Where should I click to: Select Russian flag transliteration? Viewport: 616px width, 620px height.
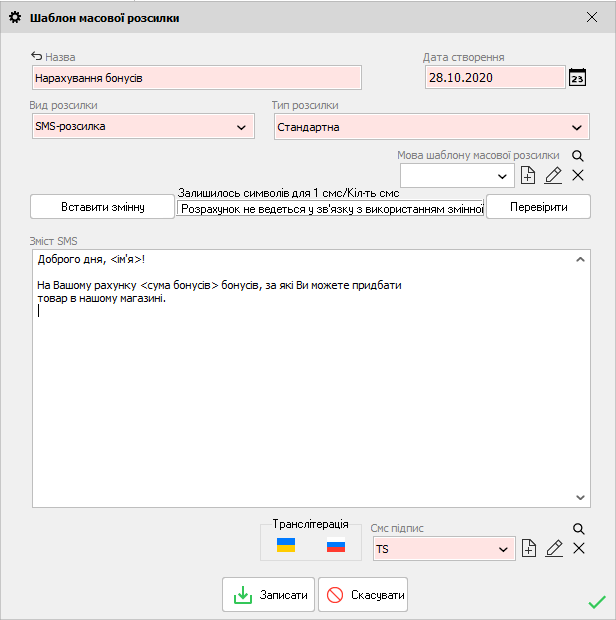click(x=336, y=546)
